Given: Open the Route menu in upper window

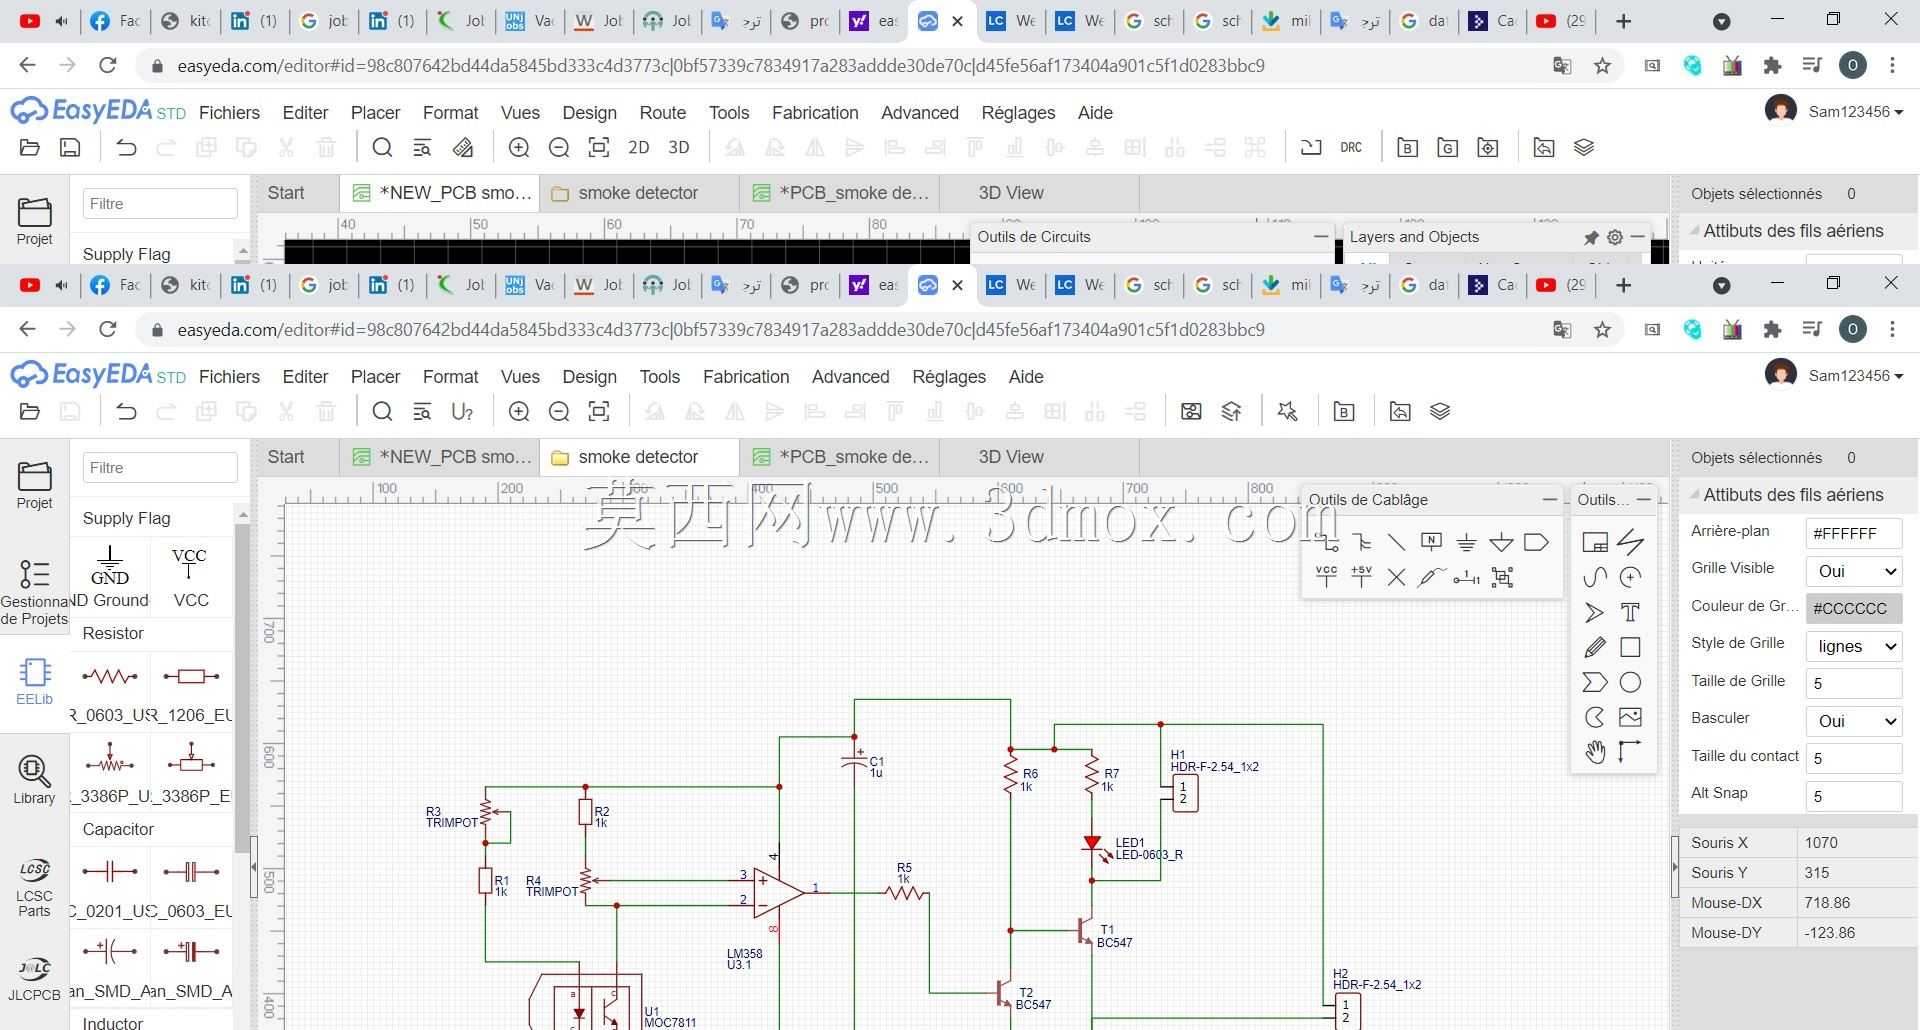Looking at the screenshot, I should click(663, 113).
